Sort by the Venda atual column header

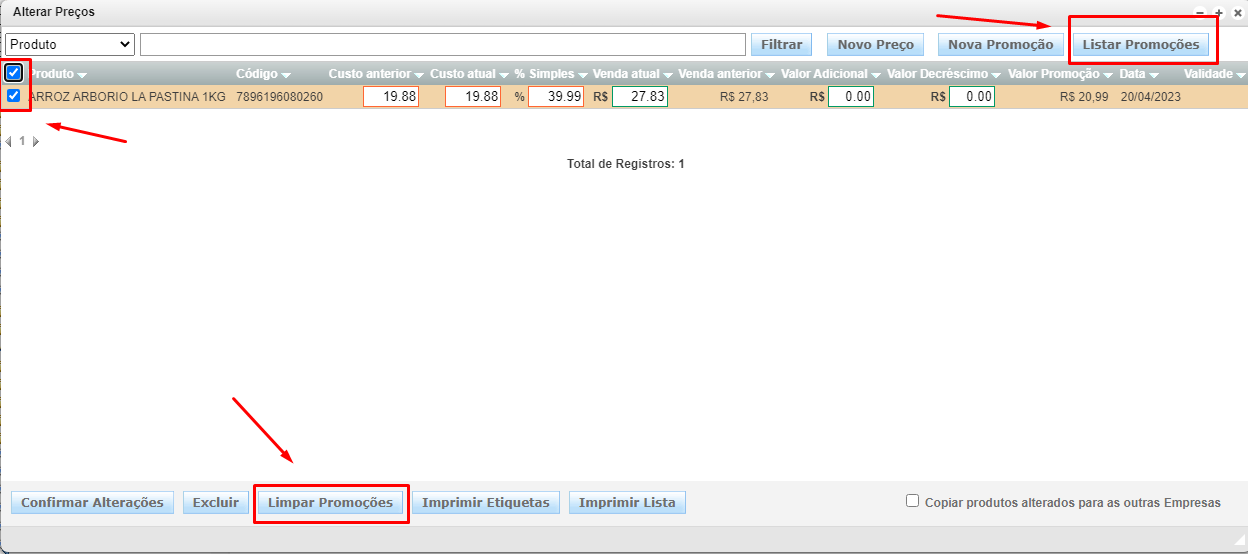(626, 74)
